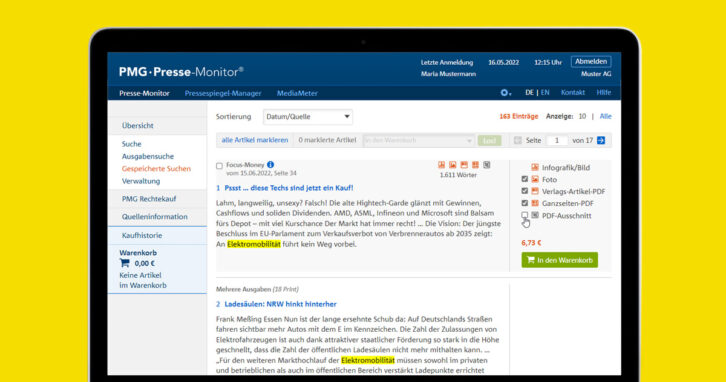Open the Warenkorb sidebar heading
This screenshot has width=726, height=382.
click(x=138, y=253)
